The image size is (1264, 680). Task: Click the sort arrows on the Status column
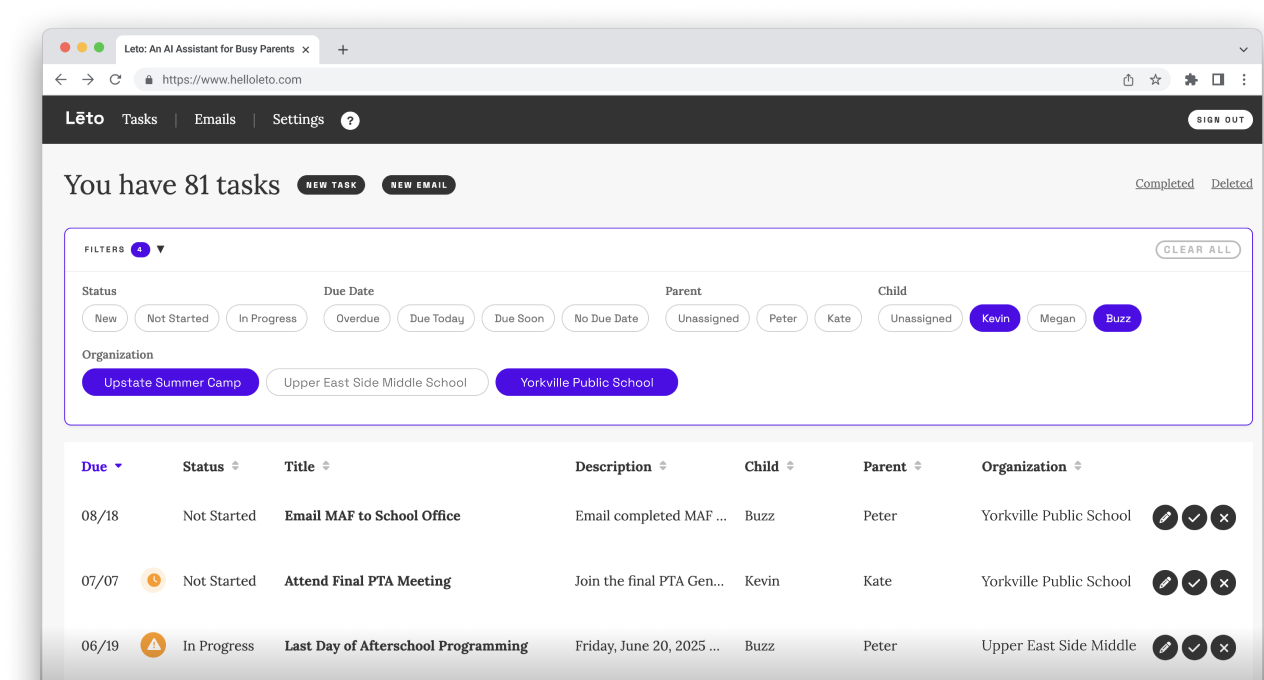tap(238, 466)
